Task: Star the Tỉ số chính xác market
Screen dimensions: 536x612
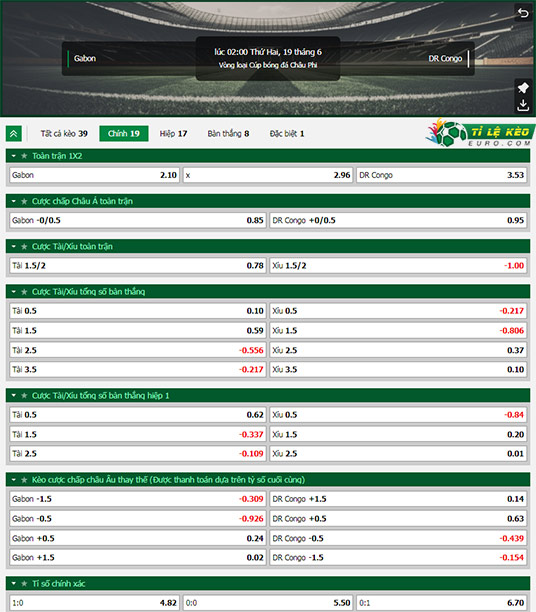Action: click(x=24, y=584)
